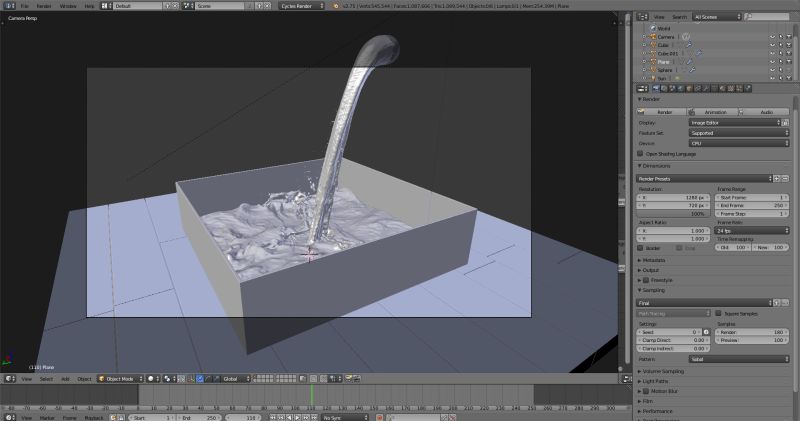Viewport: 800px width, 421px height.
Task: Open the timeline Playback menu
Action: click(94, 417)
